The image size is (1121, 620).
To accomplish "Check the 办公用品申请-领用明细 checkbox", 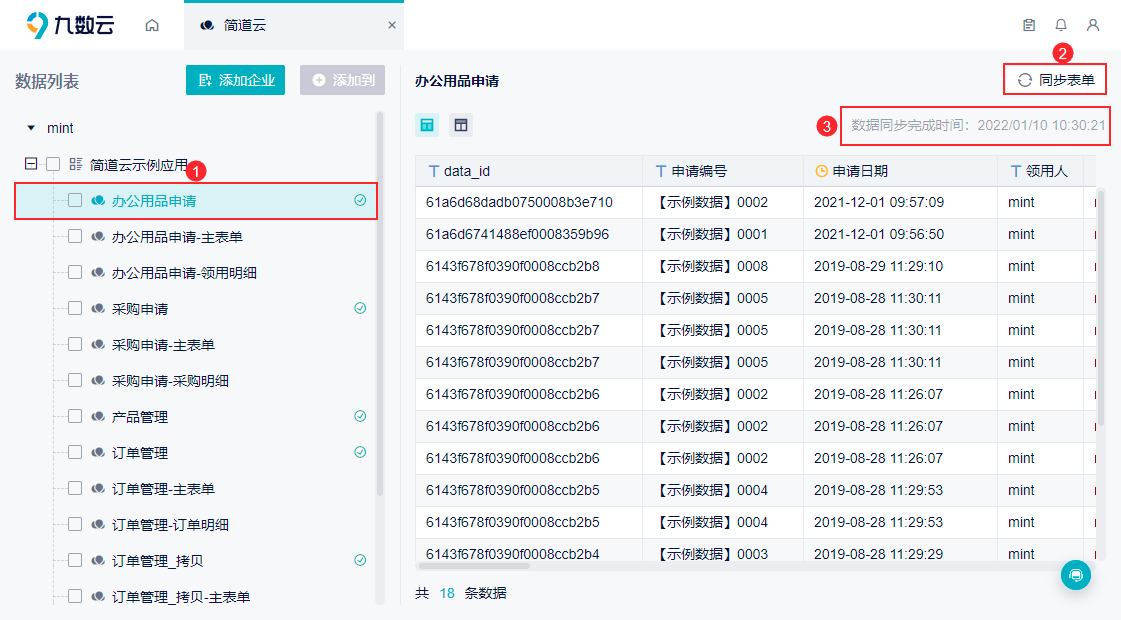I will point(75,272).
